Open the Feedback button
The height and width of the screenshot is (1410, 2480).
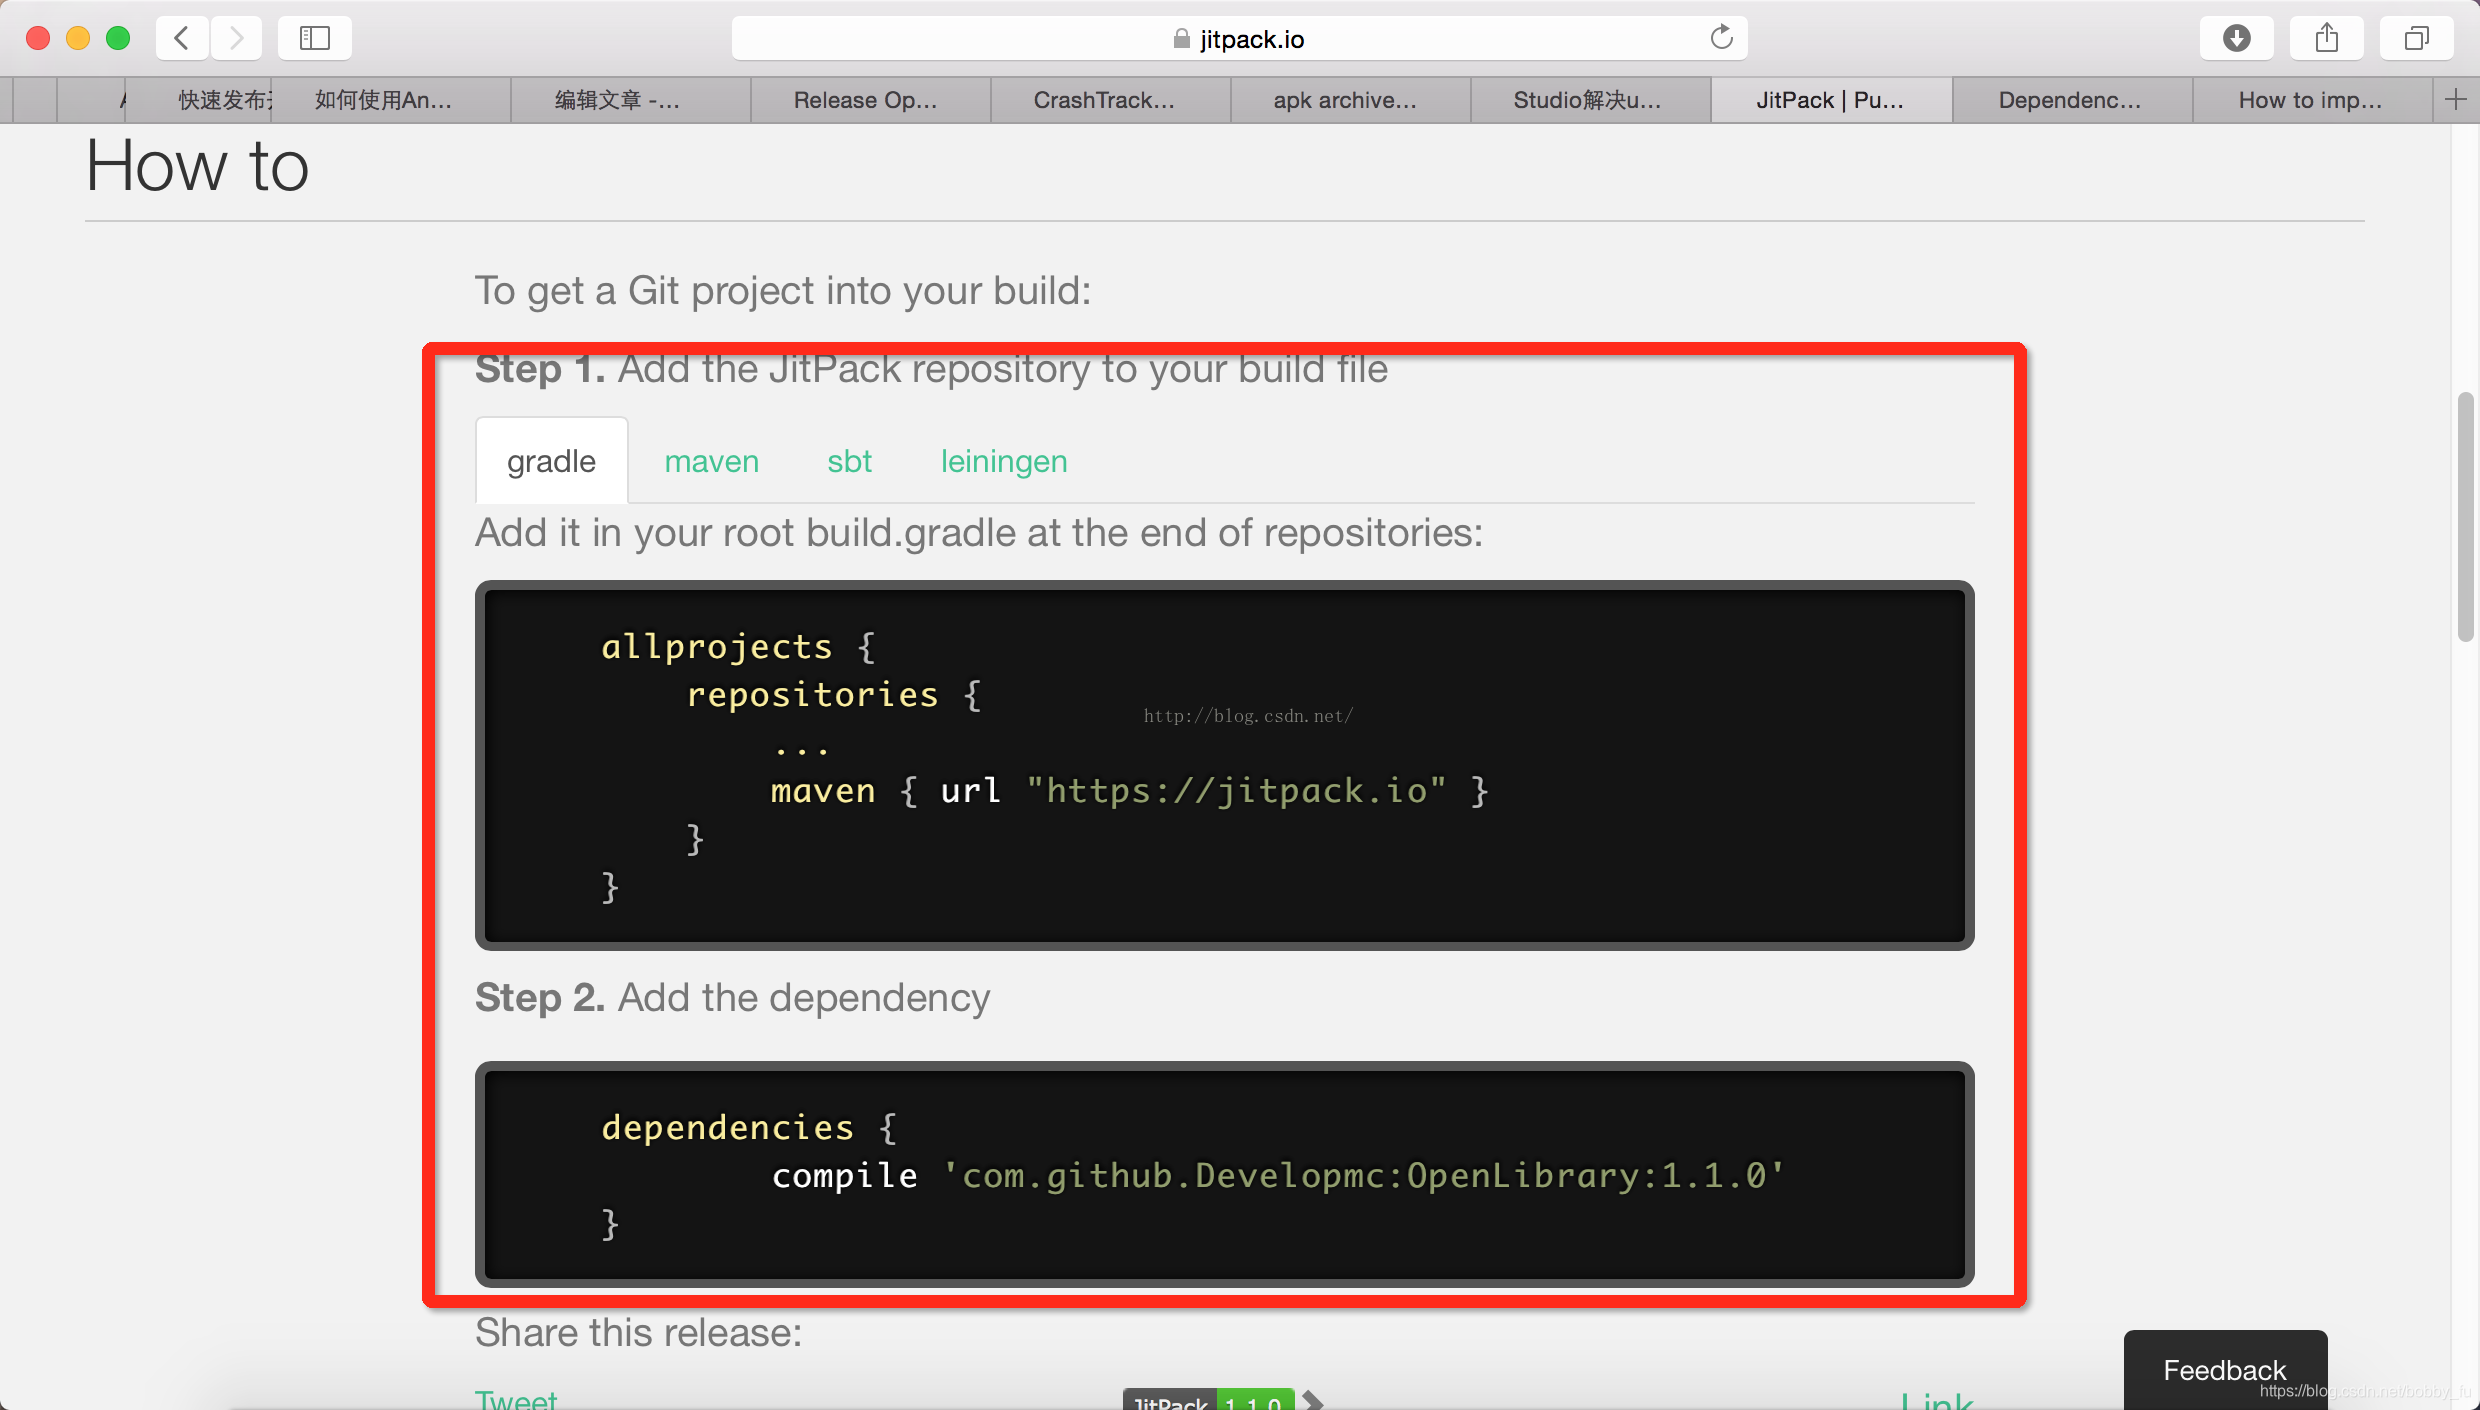[x=2225, y=1369]
